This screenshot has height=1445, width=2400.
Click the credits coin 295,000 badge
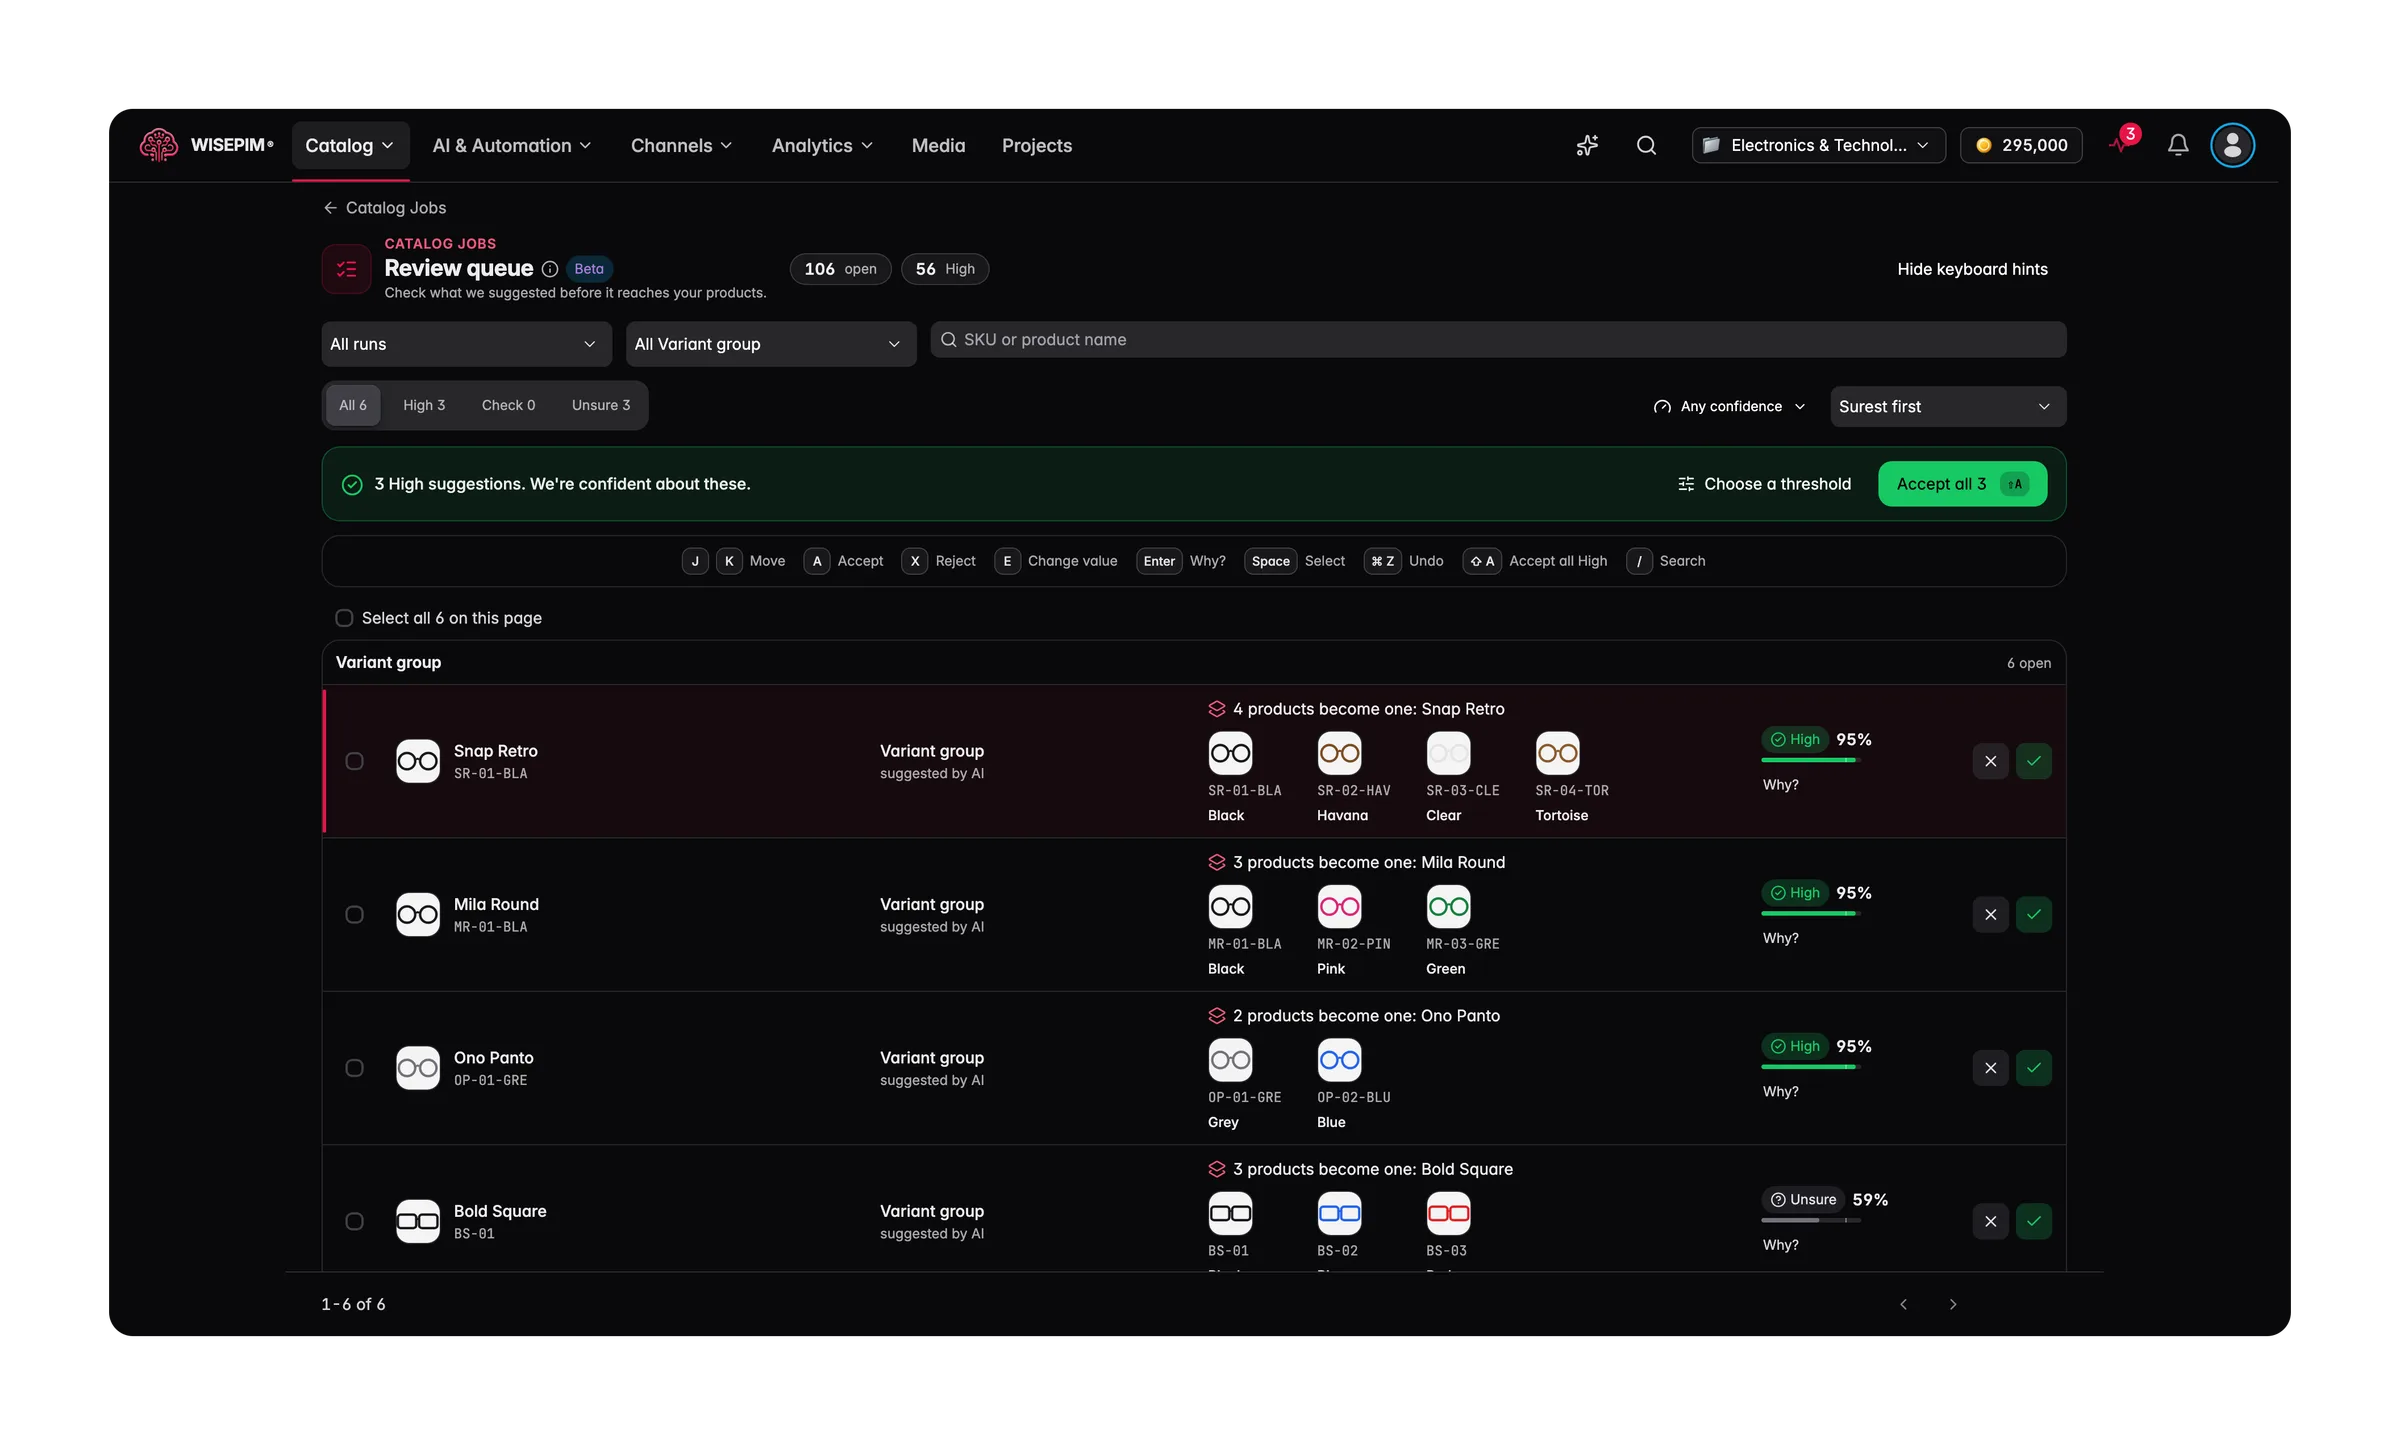[x=2021, y=145]
